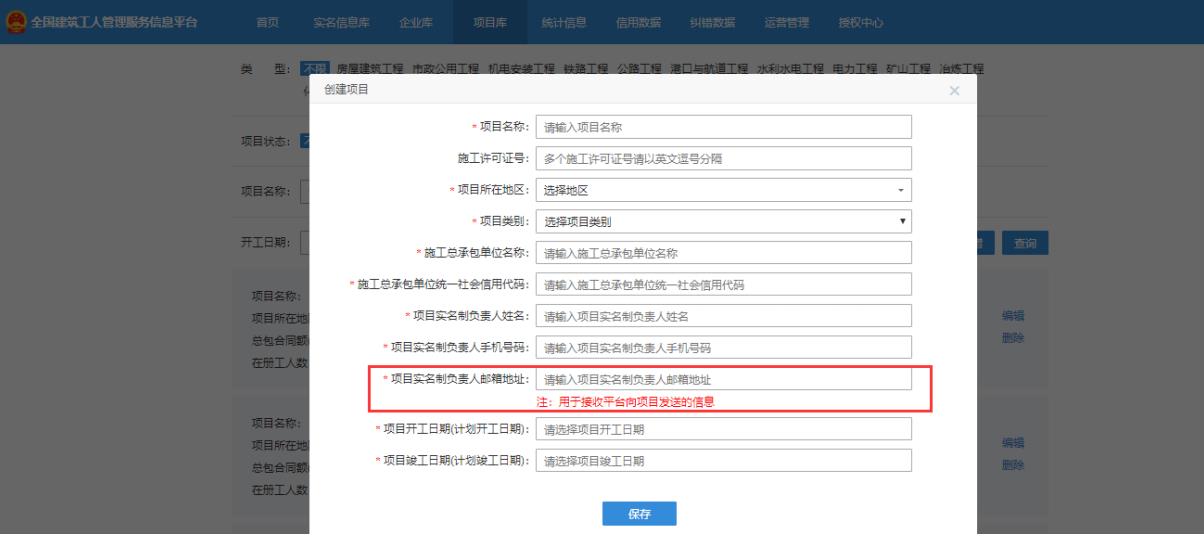Focus the 项目名称 input in the dialog
Image resolution: width=1204 pixels, height=536 pixels.
[724, 127]
